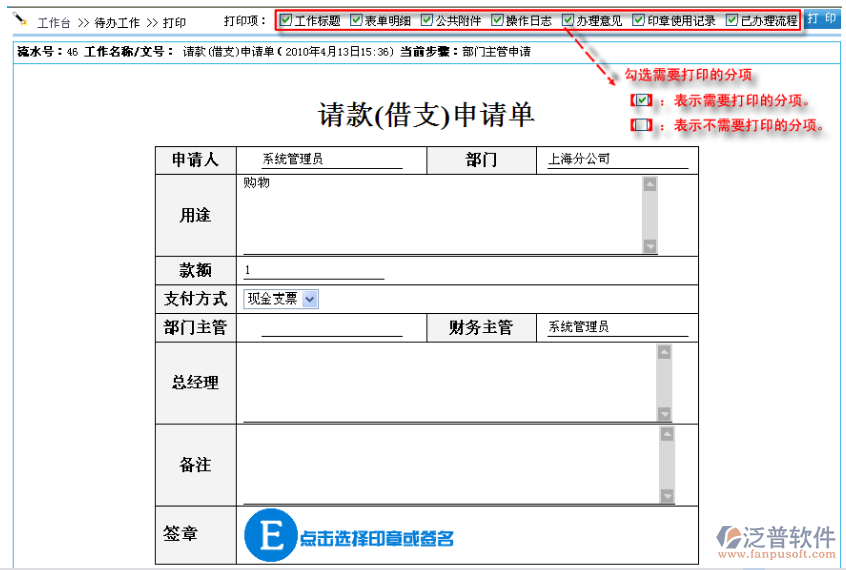The height and width of the screenshot is (570, 846).
Task: Open the 支付方式 dropdown showing 现金支票
Action: (x=281, y=299)
